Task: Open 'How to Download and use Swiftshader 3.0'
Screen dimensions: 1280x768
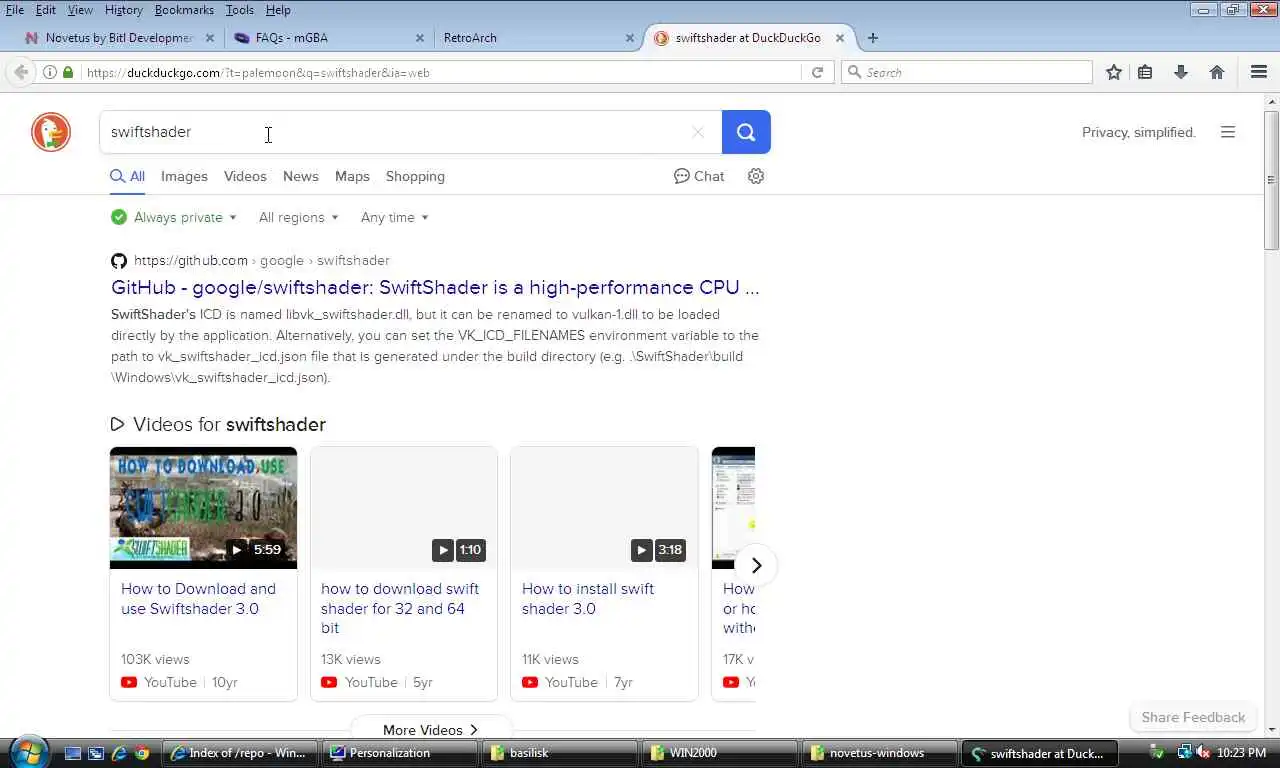Action: [198, 599]
